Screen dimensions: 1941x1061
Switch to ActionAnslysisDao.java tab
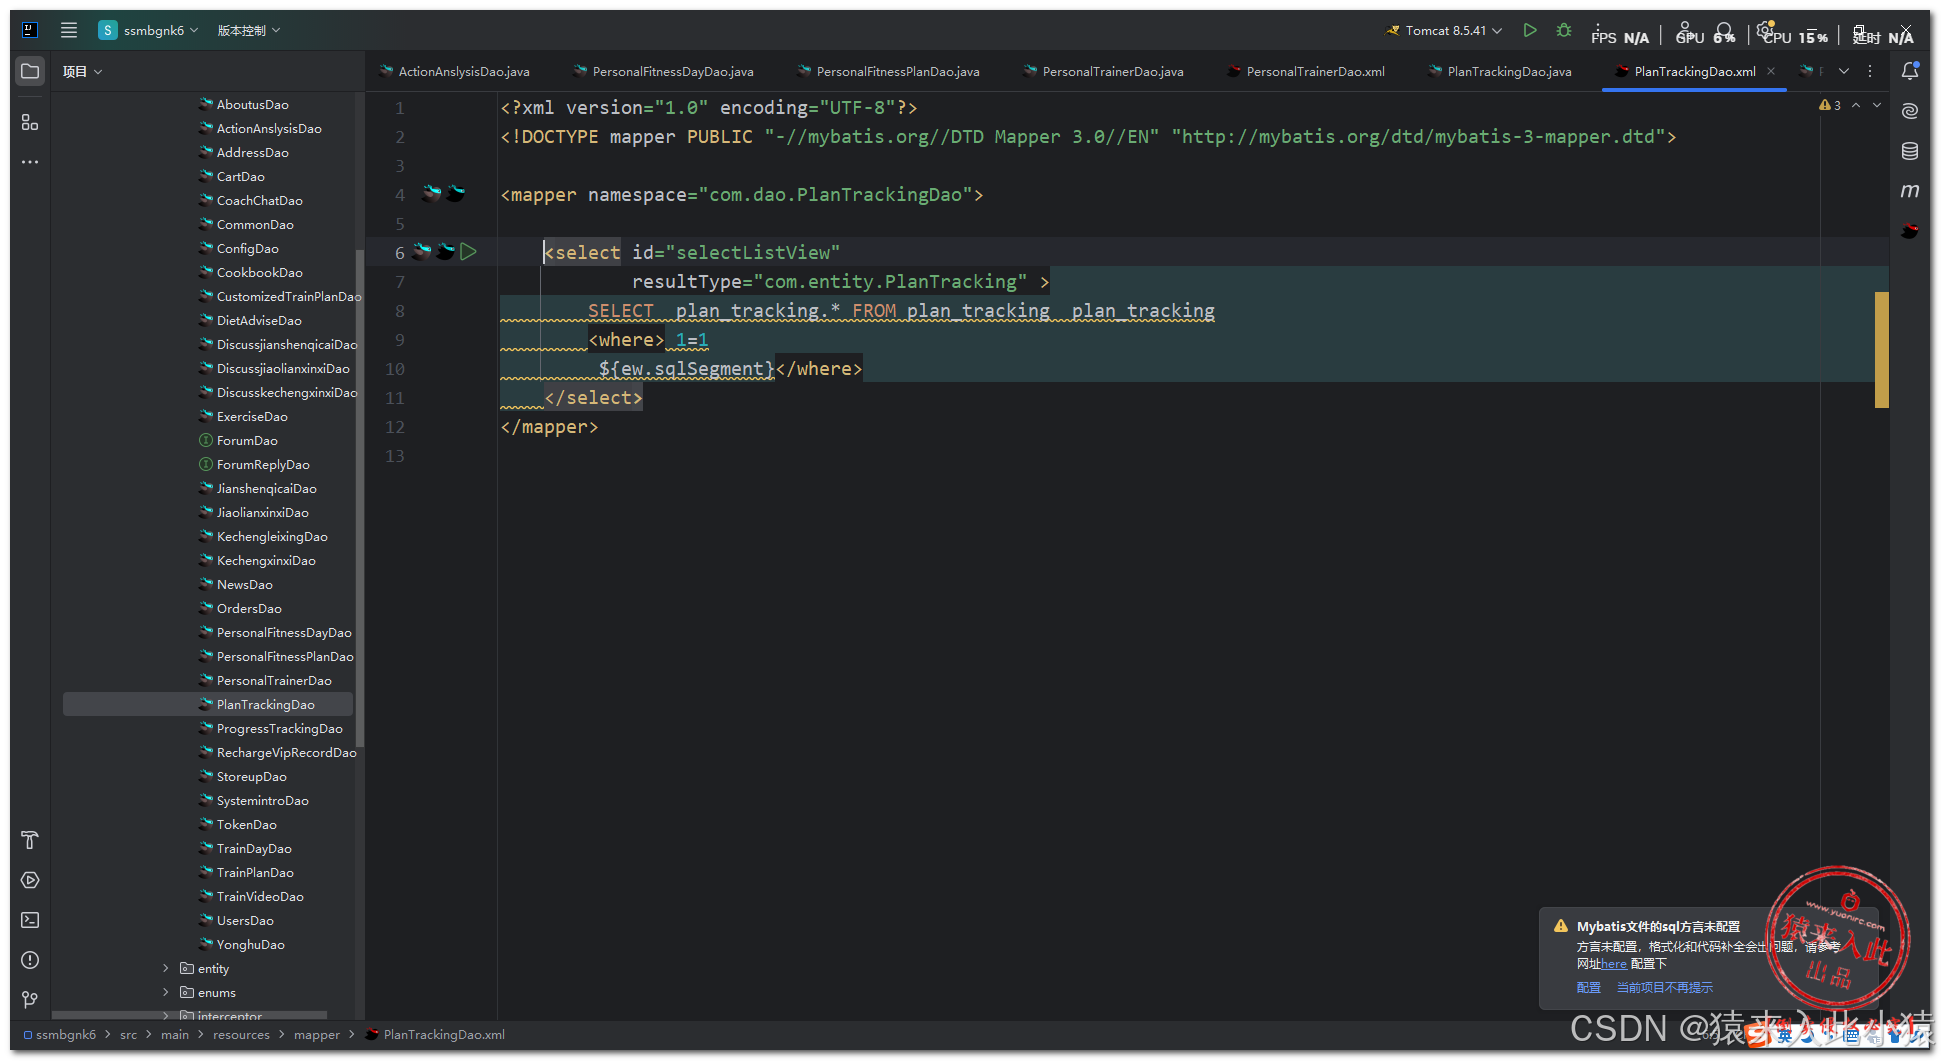point(455,71)
